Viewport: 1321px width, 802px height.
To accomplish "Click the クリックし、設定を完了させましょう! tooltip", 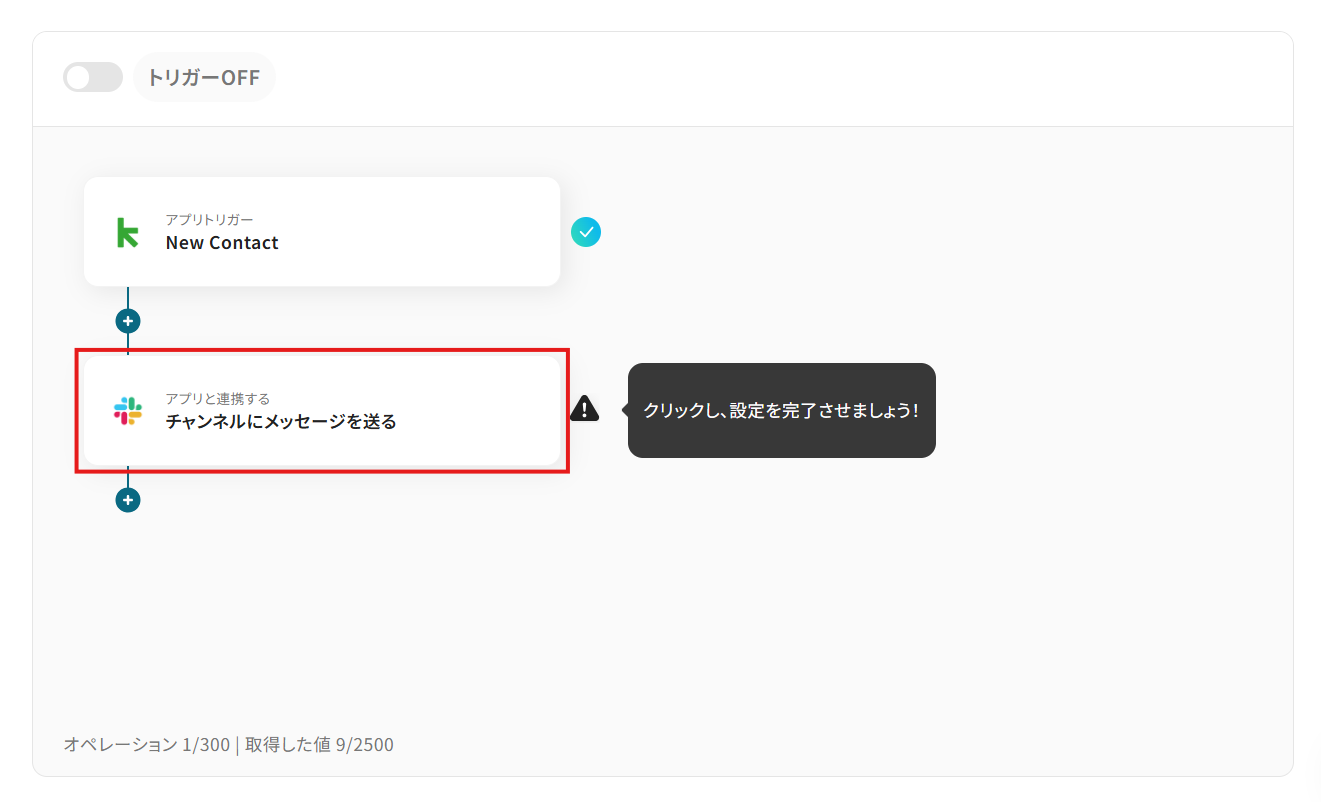I will point(781,410).
